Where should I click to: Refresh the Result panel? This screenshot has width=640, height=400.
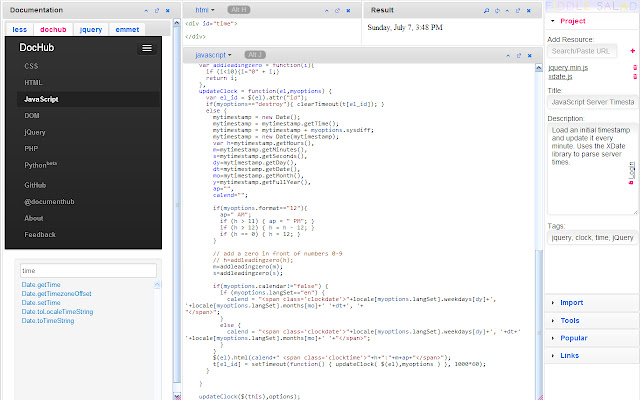pyautogui.click(x=497, y=11)
